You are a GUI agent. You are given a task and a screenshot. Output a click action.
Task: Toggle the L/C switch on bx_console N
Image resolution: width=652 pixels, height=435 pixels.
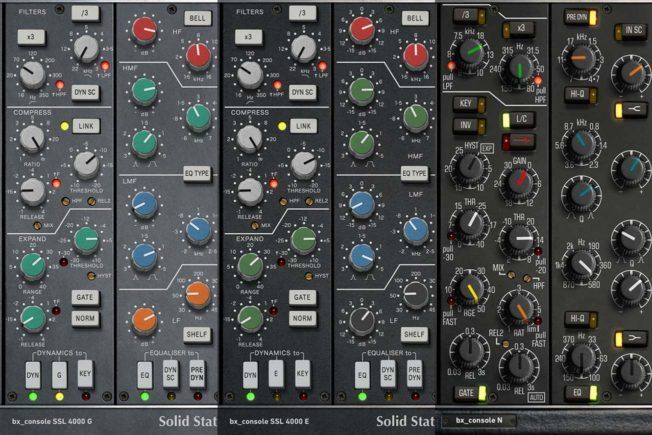pyautogui.click(x=518, y=120)
